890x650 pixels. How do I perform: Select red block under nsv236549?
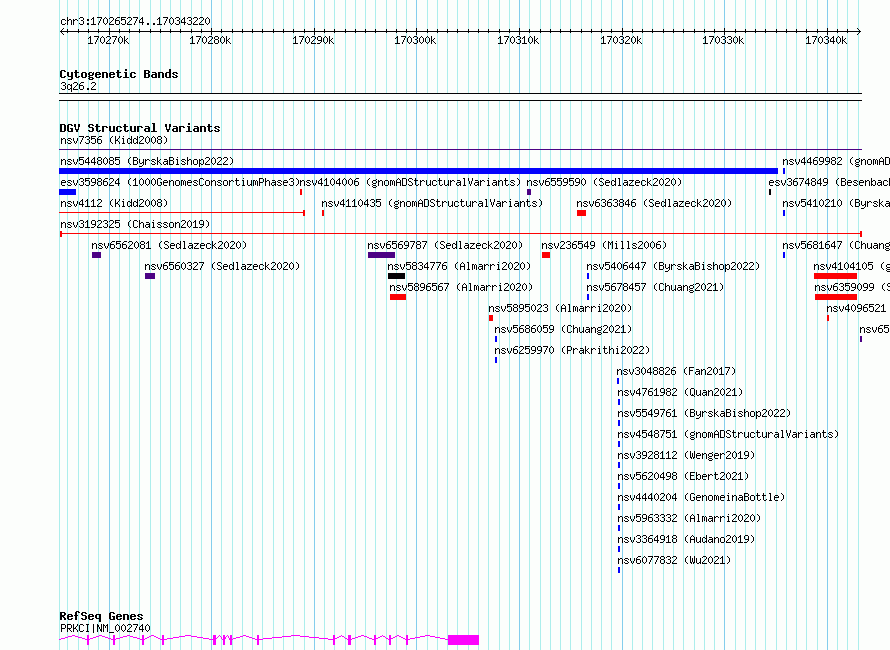click(546, 255)
